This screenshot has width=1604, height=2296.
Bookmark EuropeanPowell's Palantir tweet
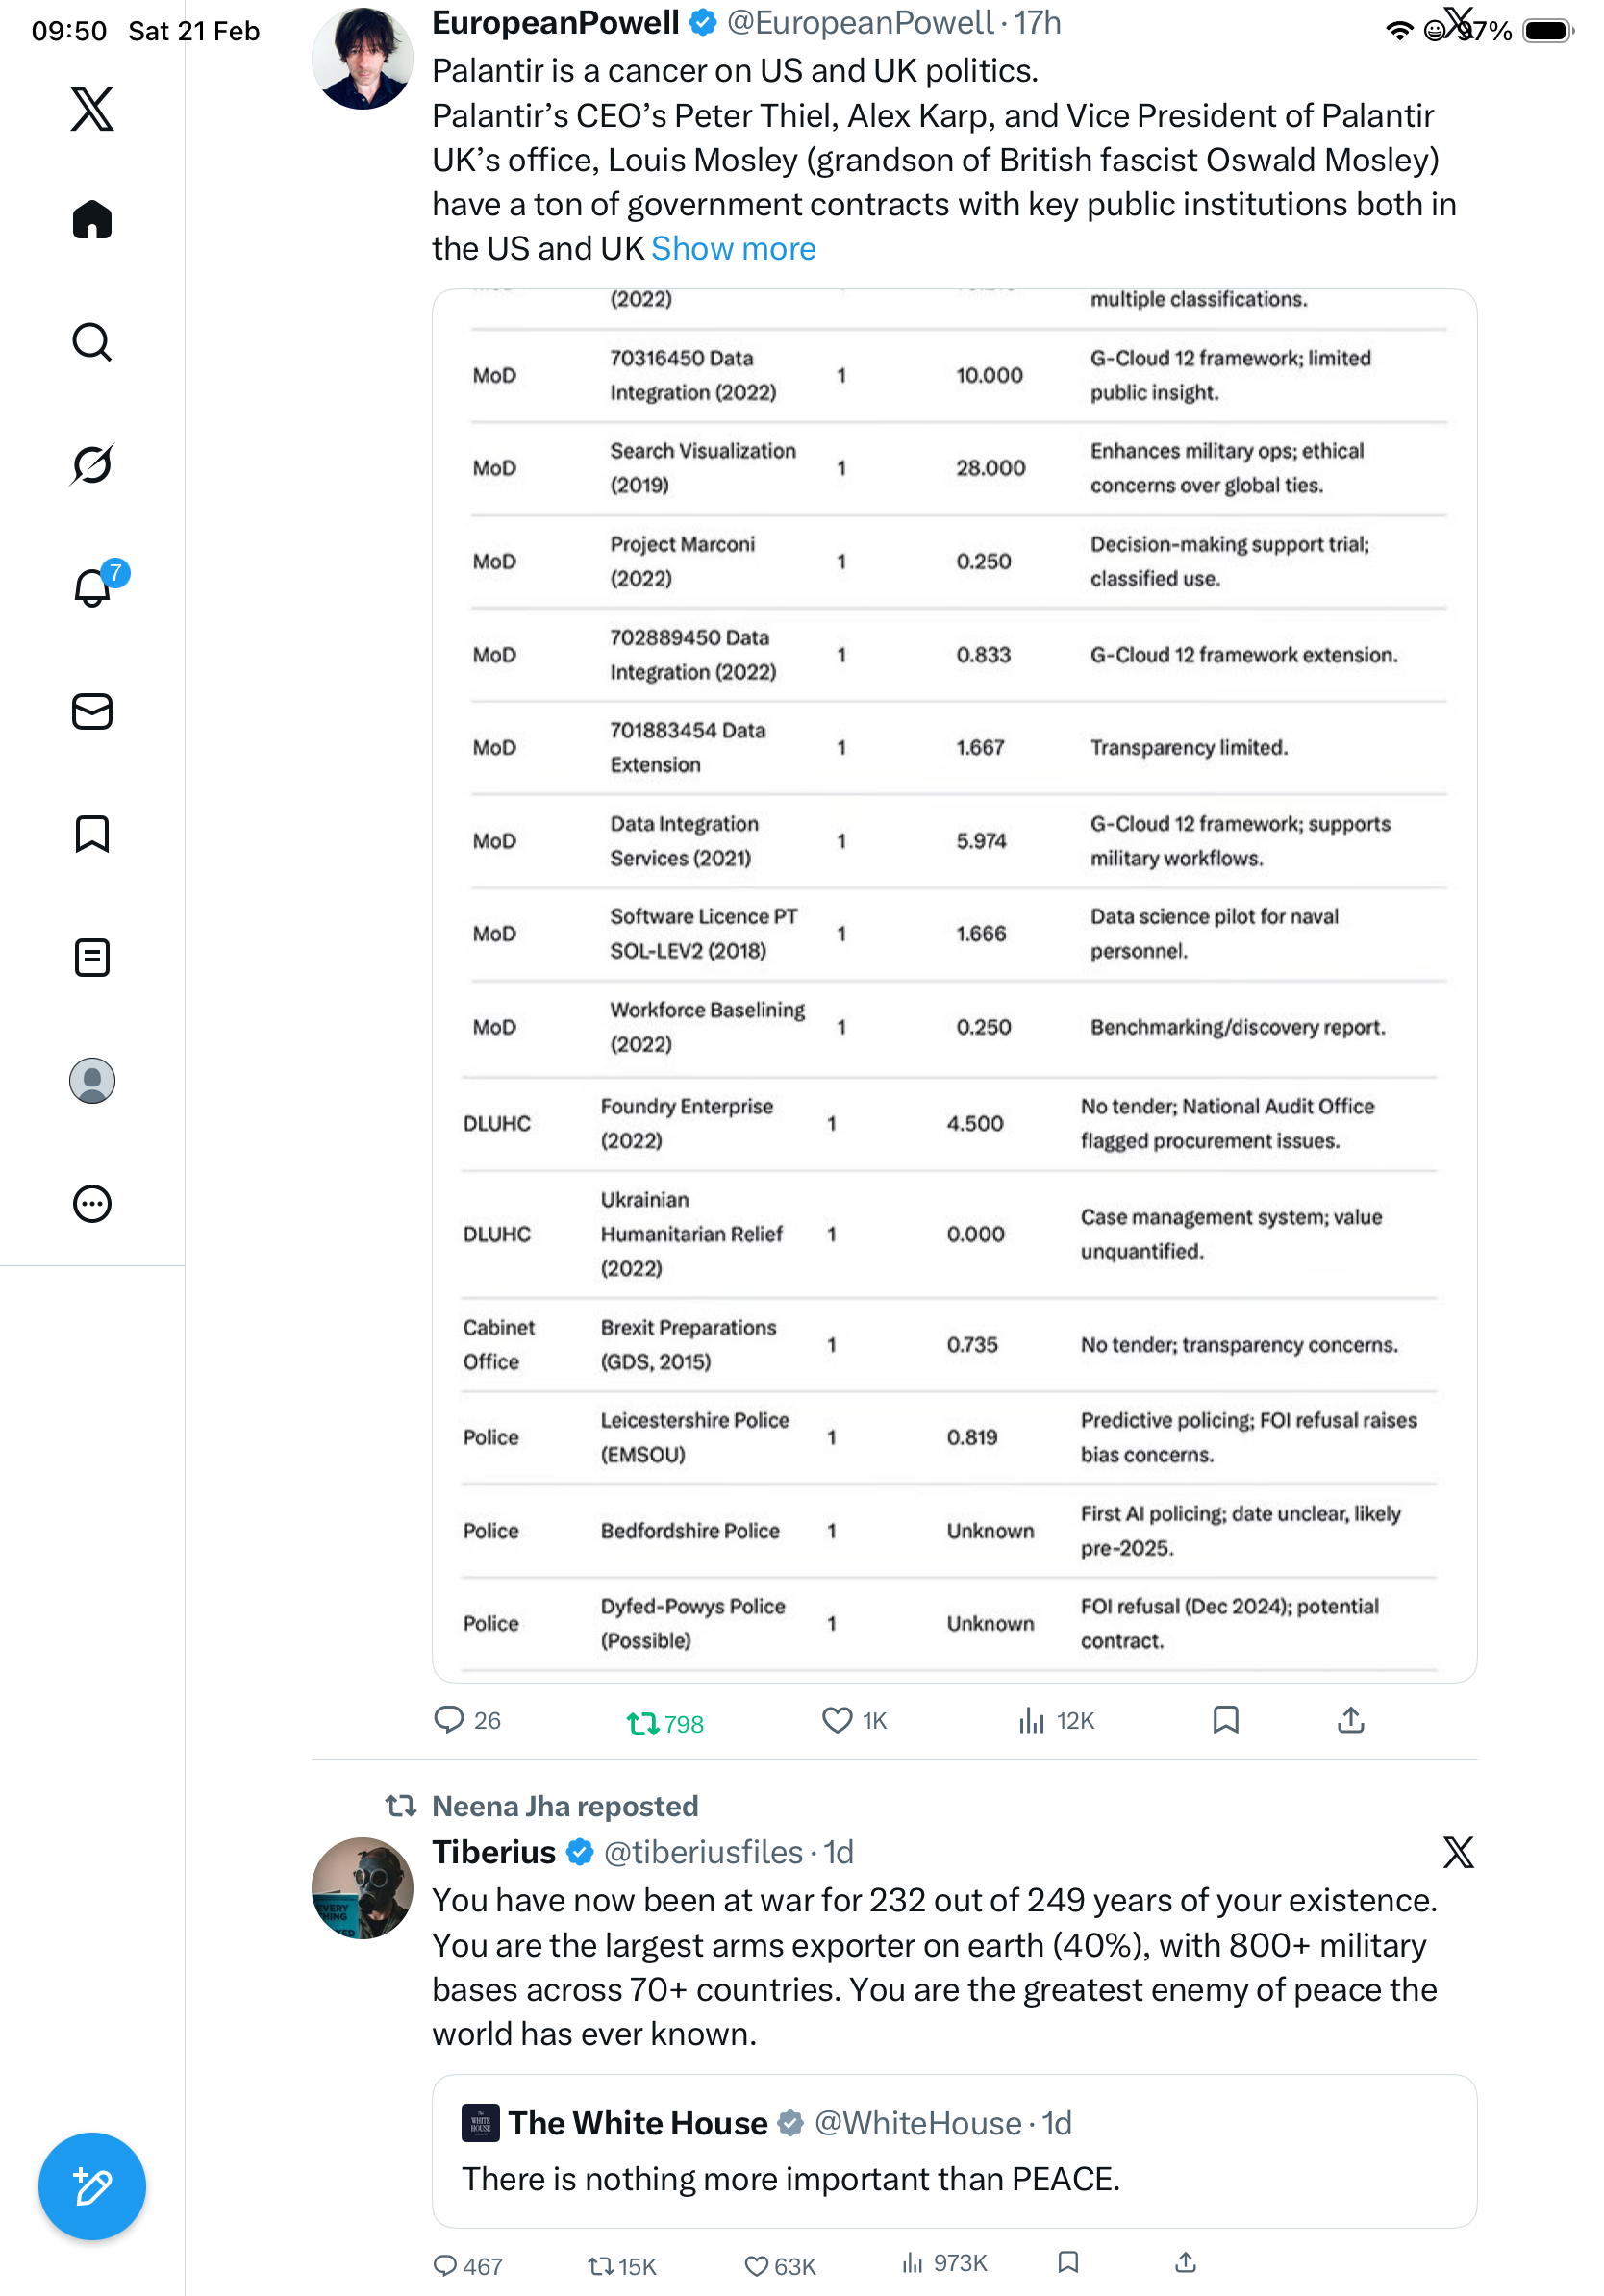[1225, 1720]
